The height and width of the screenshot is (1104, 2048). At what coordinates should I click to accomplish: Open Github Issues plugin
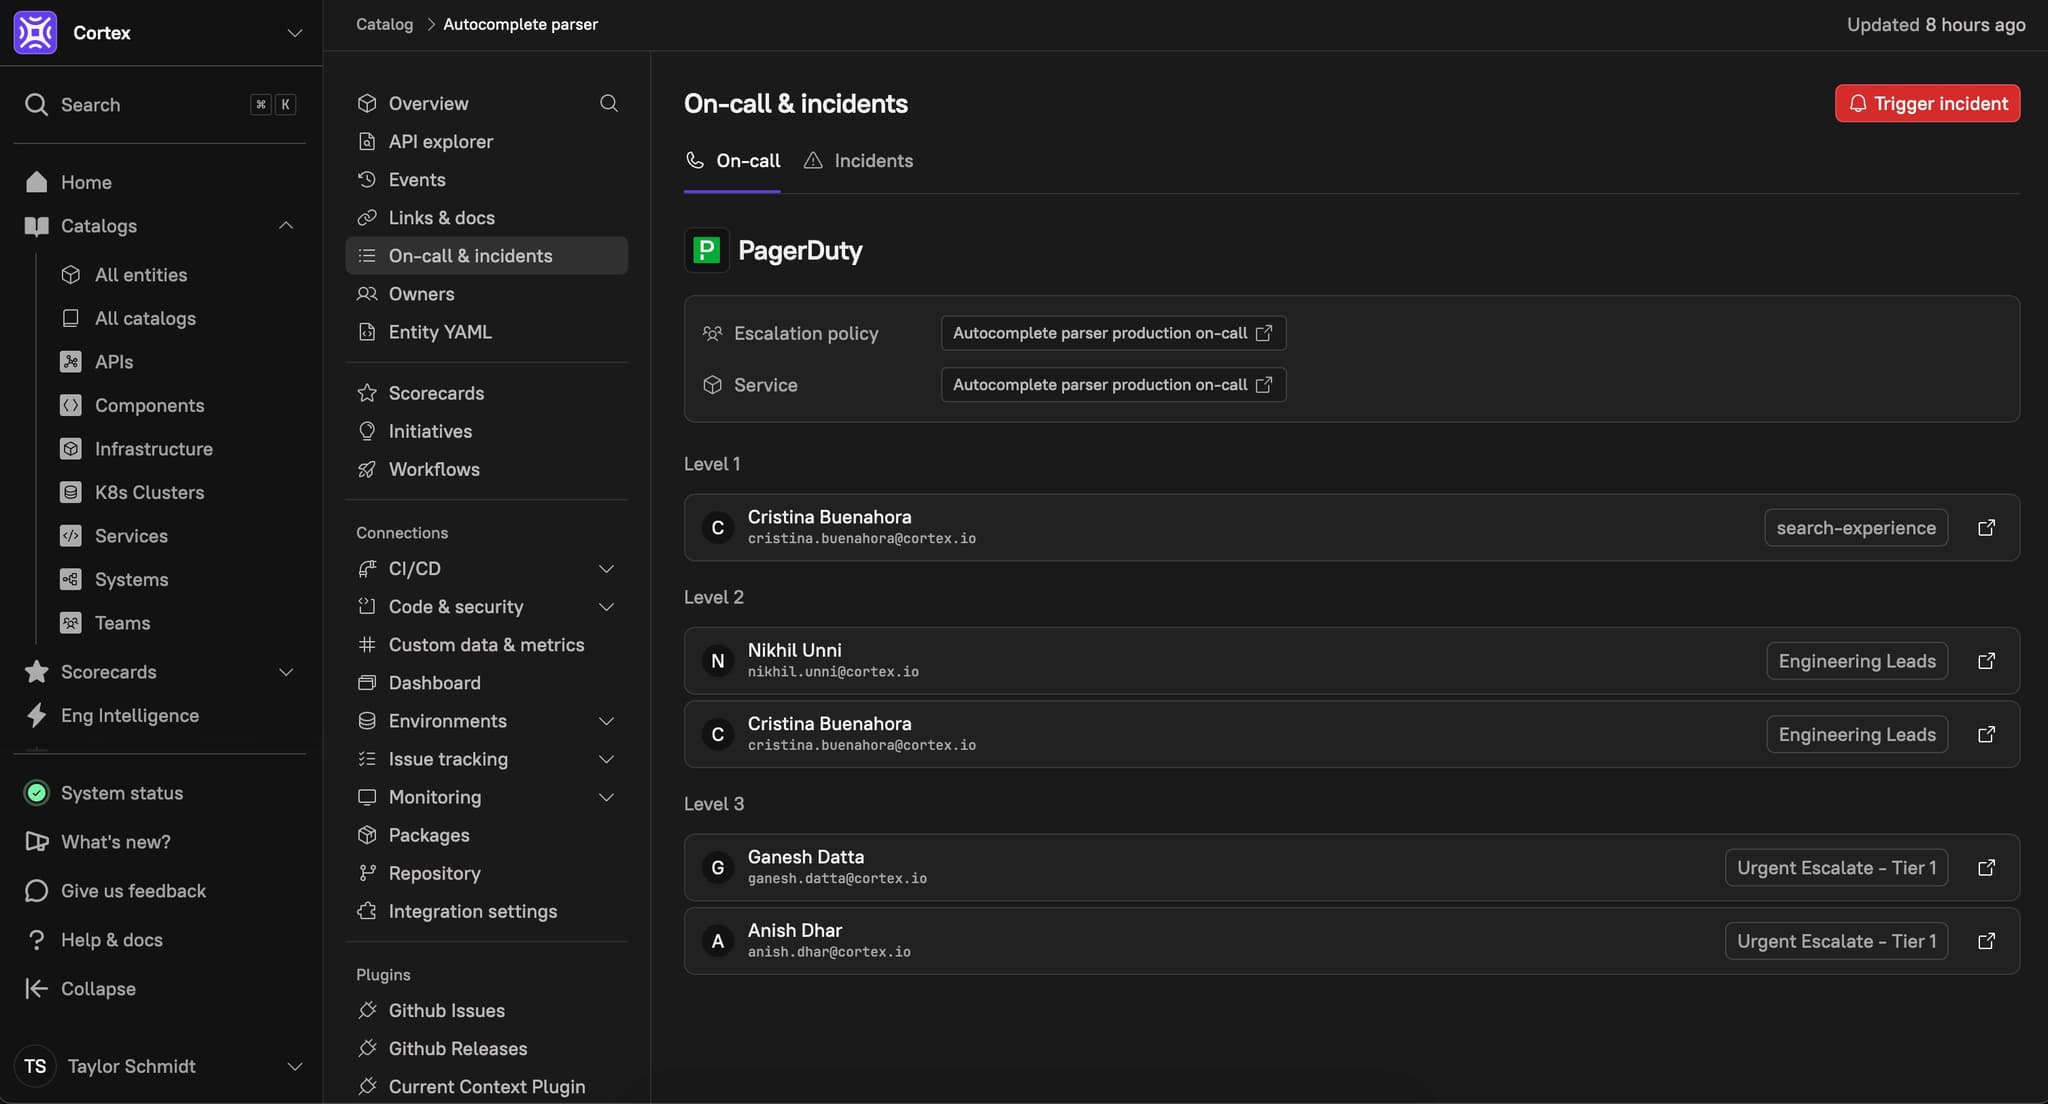pyautogui.click(x=446, y=1010)
